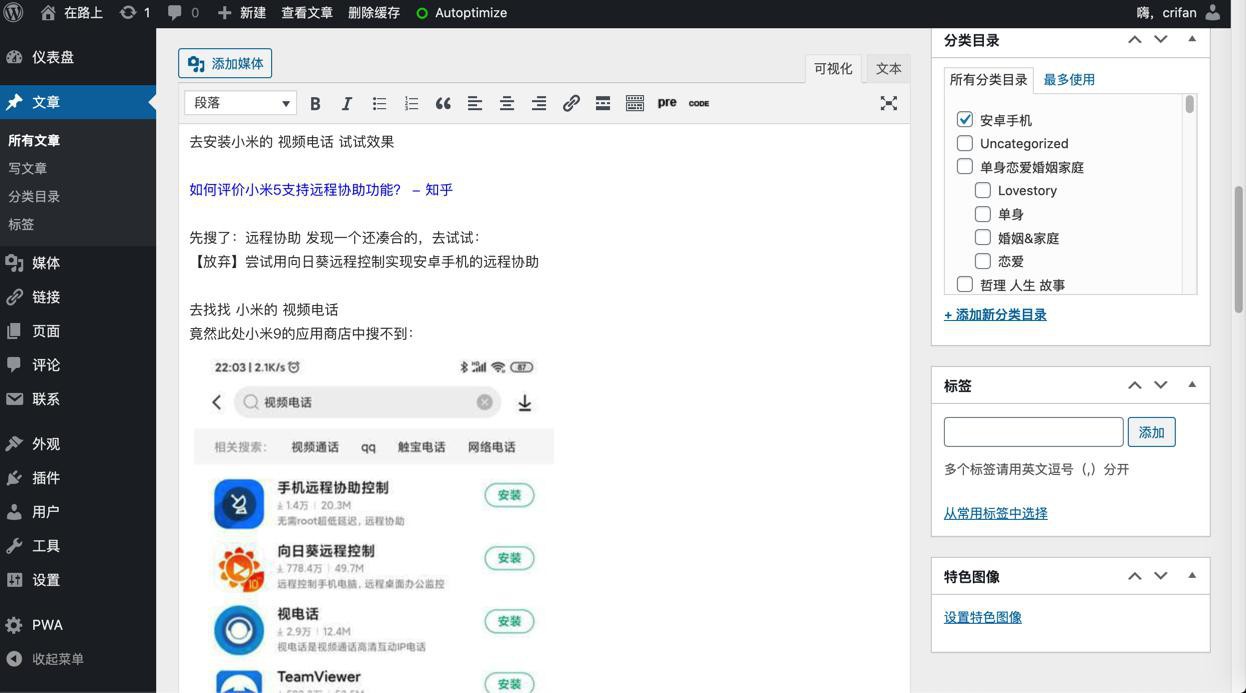This screenshot has width=1246, height=693.
Task: Open the Links (链接) sidebar menu
Action: (78, 297)
